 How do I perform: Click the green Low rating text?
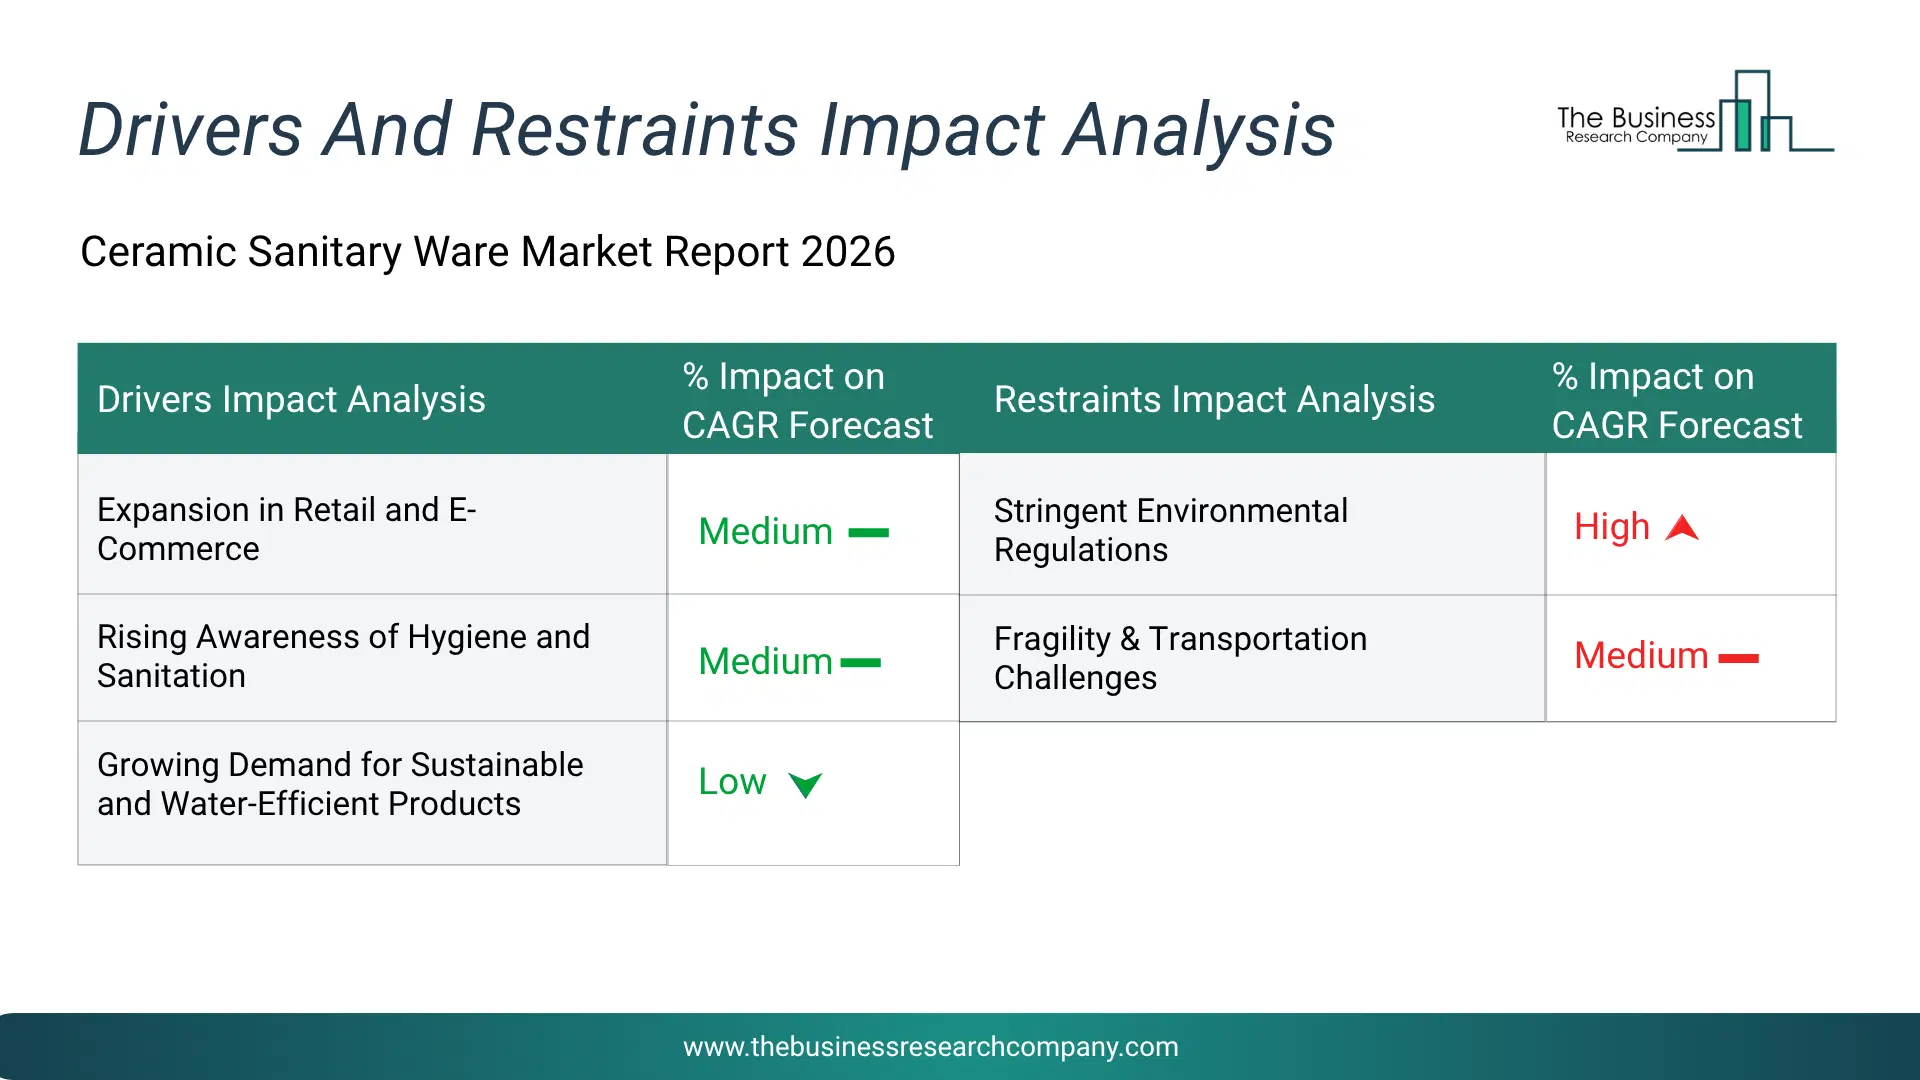[732, 782]
